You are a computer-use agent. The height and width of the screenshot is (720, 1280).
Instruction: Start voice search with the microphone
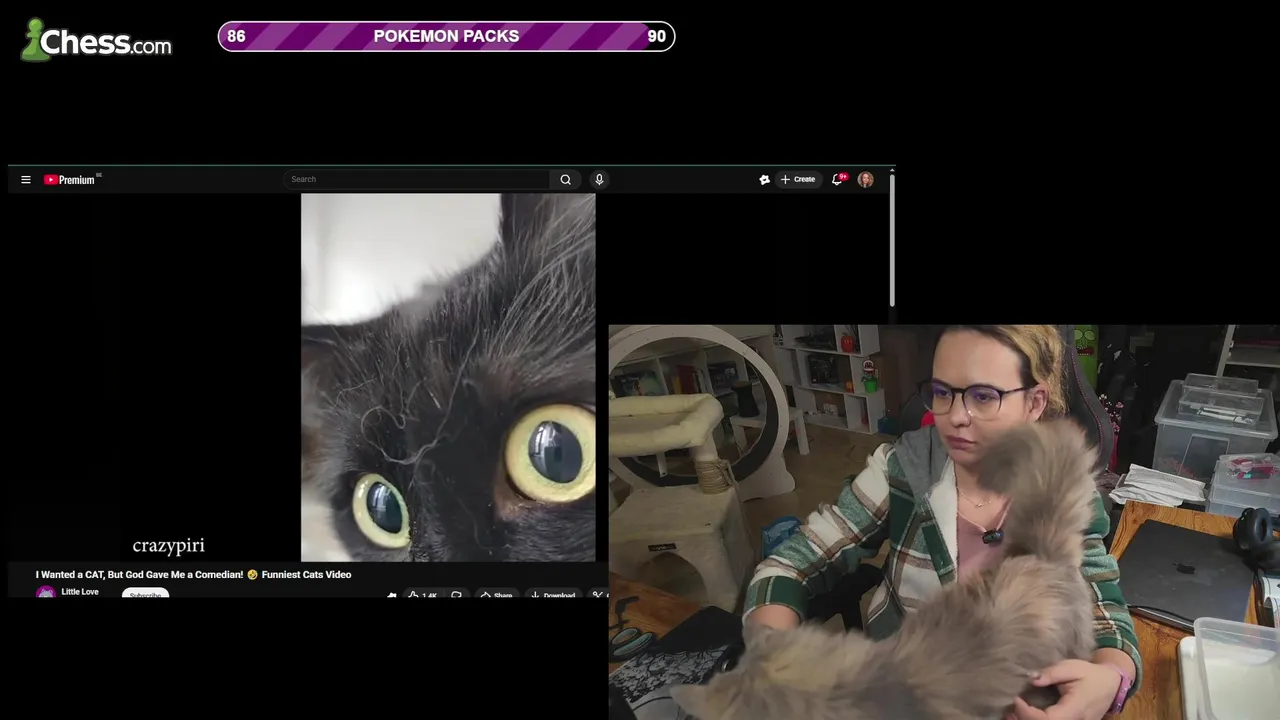click(x=599, y=179)
